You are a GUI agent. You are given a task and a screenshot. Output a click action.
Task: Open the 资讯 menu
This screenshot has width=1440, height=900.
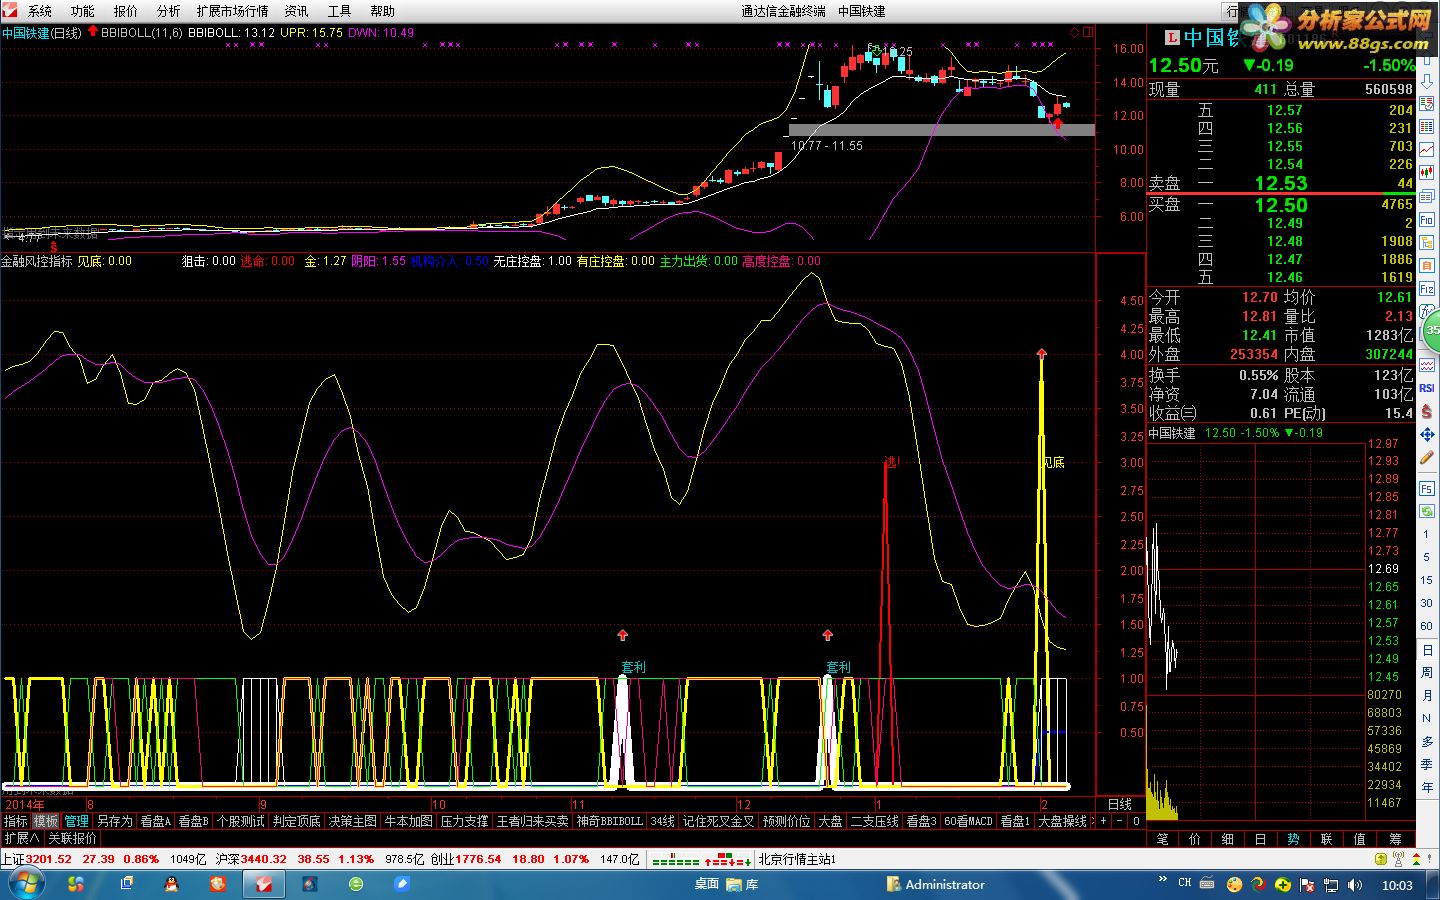point(297,11)
